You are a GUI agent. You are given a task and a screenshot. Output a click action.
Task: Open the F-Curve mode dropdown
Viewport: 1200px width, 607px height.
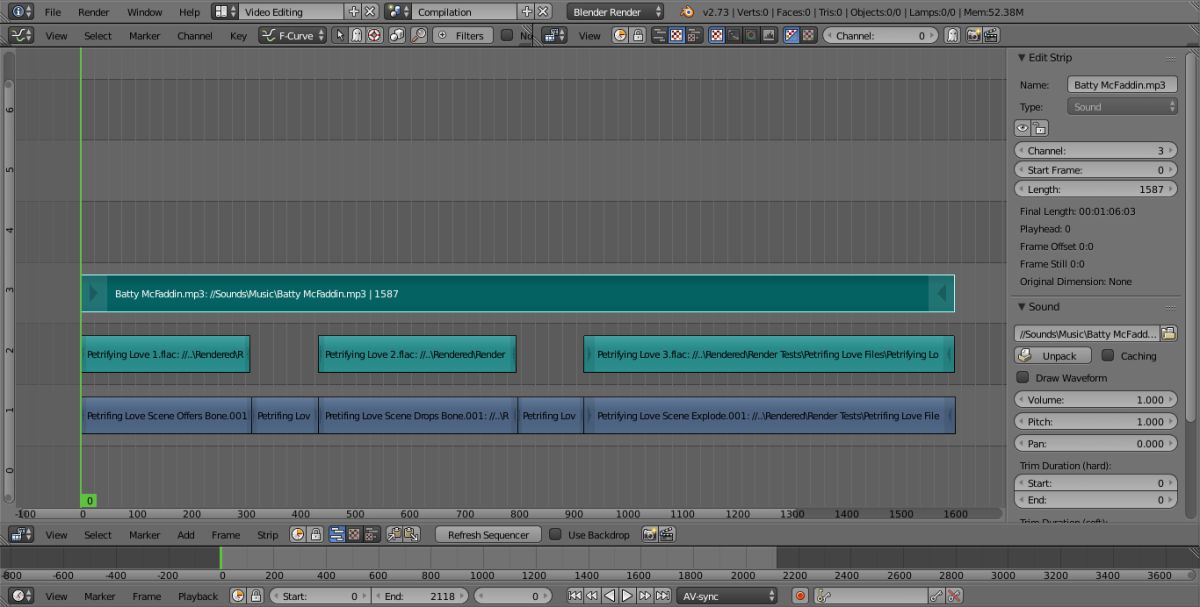pyautogui.click(x=293, y=35)
